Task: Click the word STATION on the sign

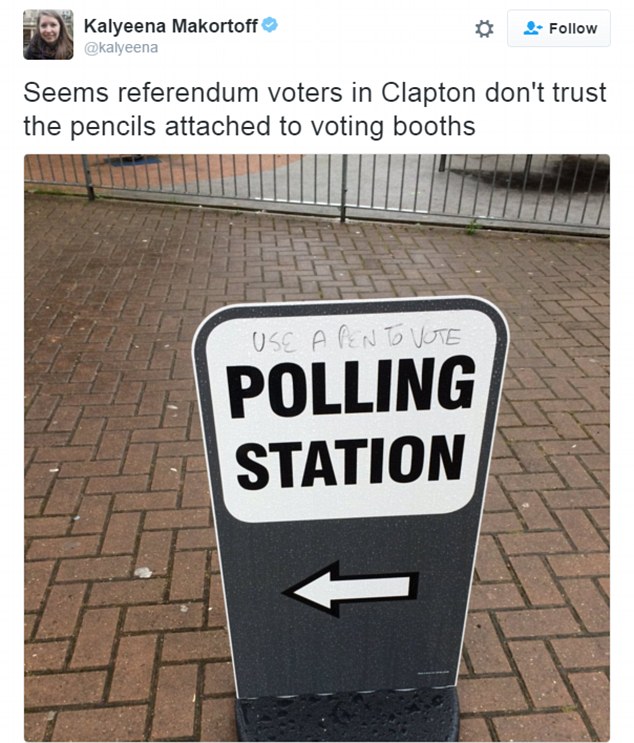Action: [352, 458]
